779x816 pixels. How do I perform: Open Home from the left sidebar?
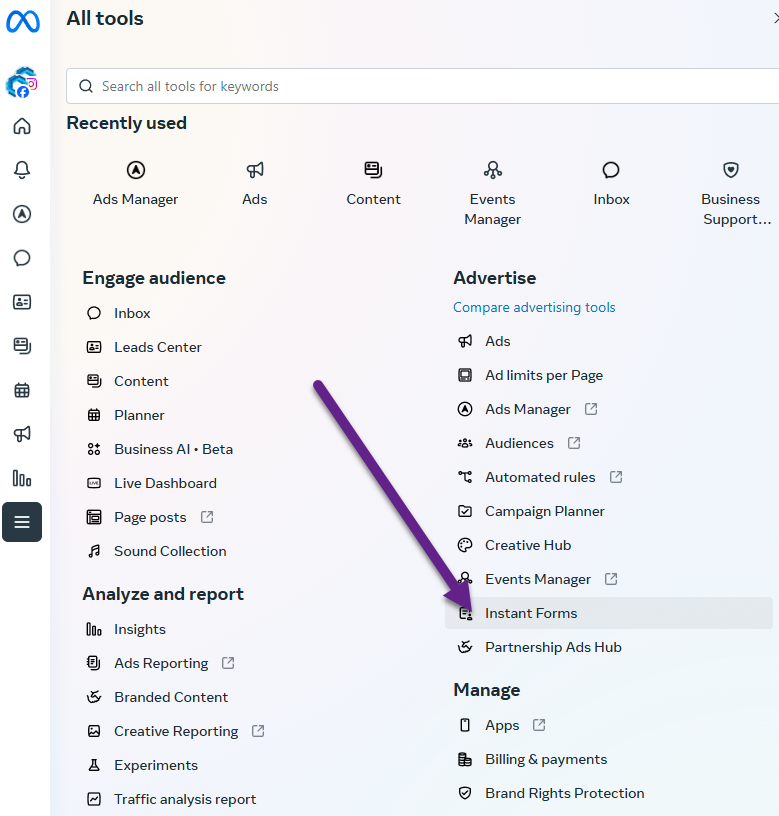[22, 126]
